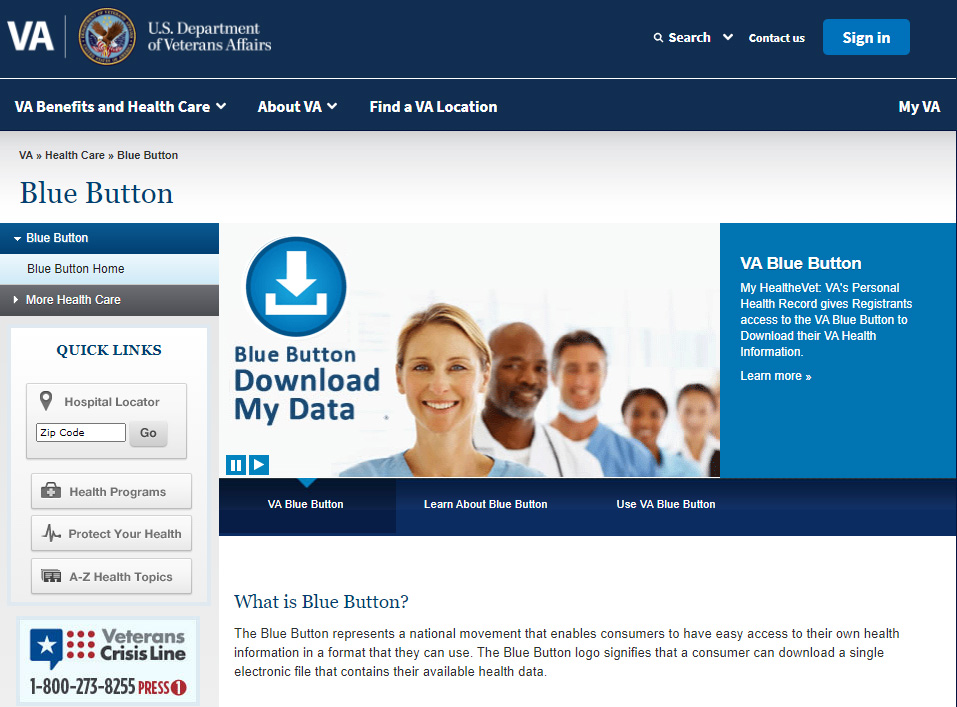Click What is Blue Button? heading
The width and height of the screenshot is (957, 707).
click(x=321, y=601)
